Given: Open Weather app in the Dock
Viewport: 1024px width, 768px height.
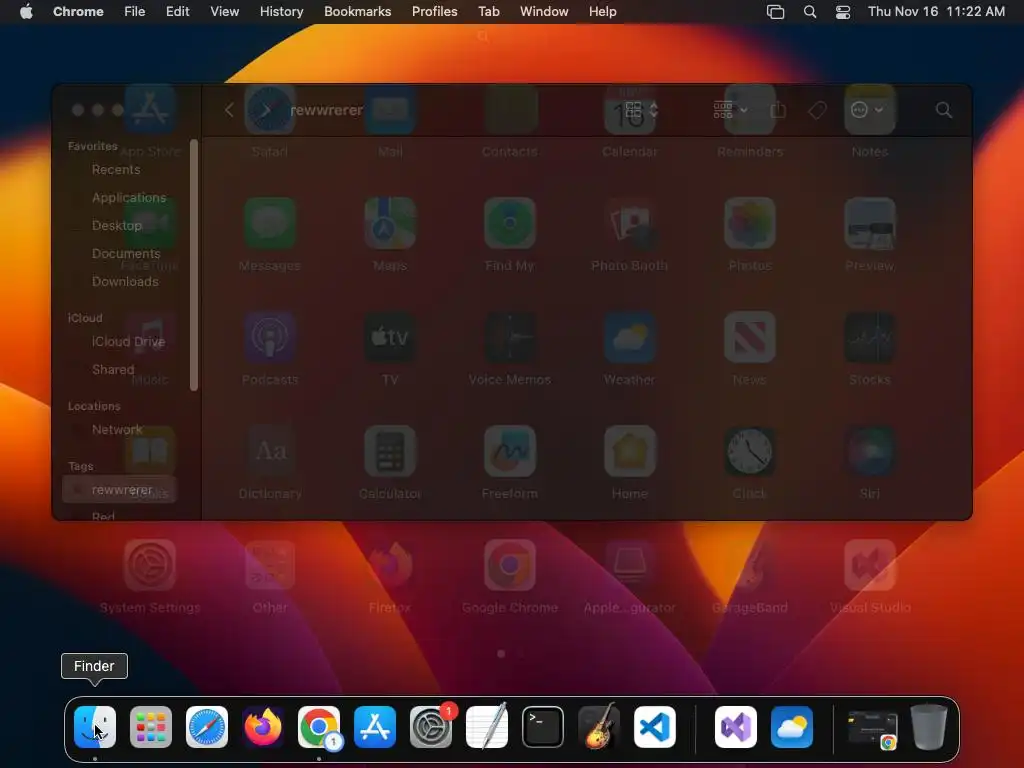Looking at the screenshot, I should (792, 727).
